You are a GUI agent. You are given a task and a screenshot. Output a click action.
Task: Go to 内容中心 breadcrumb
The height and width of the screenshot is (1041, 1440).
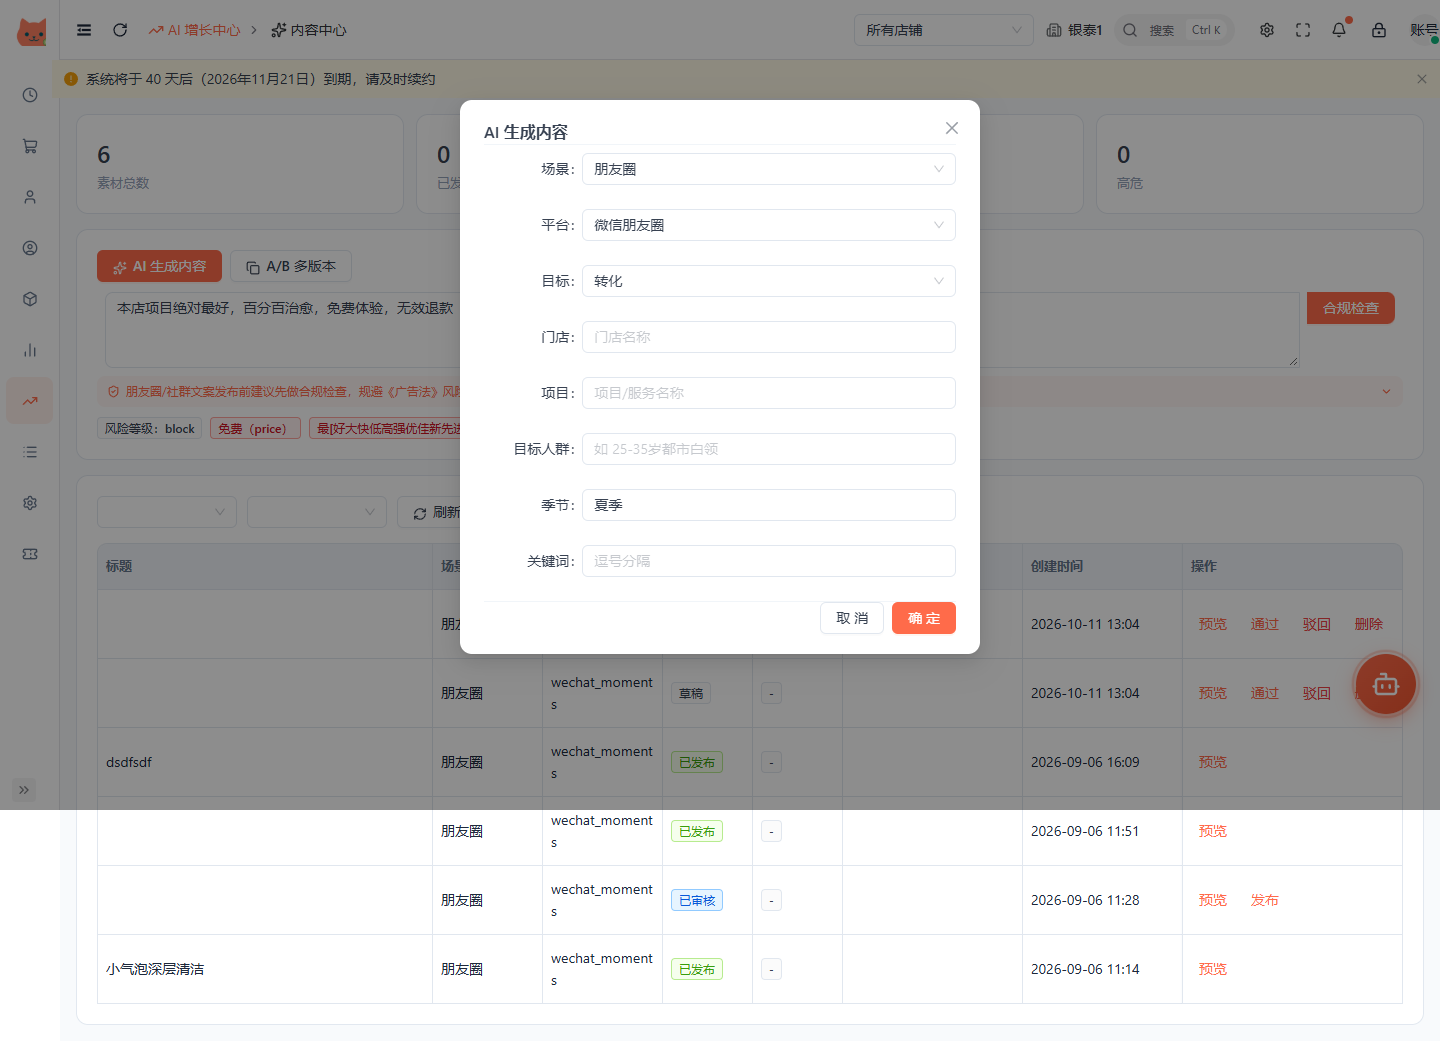(309, 30)
